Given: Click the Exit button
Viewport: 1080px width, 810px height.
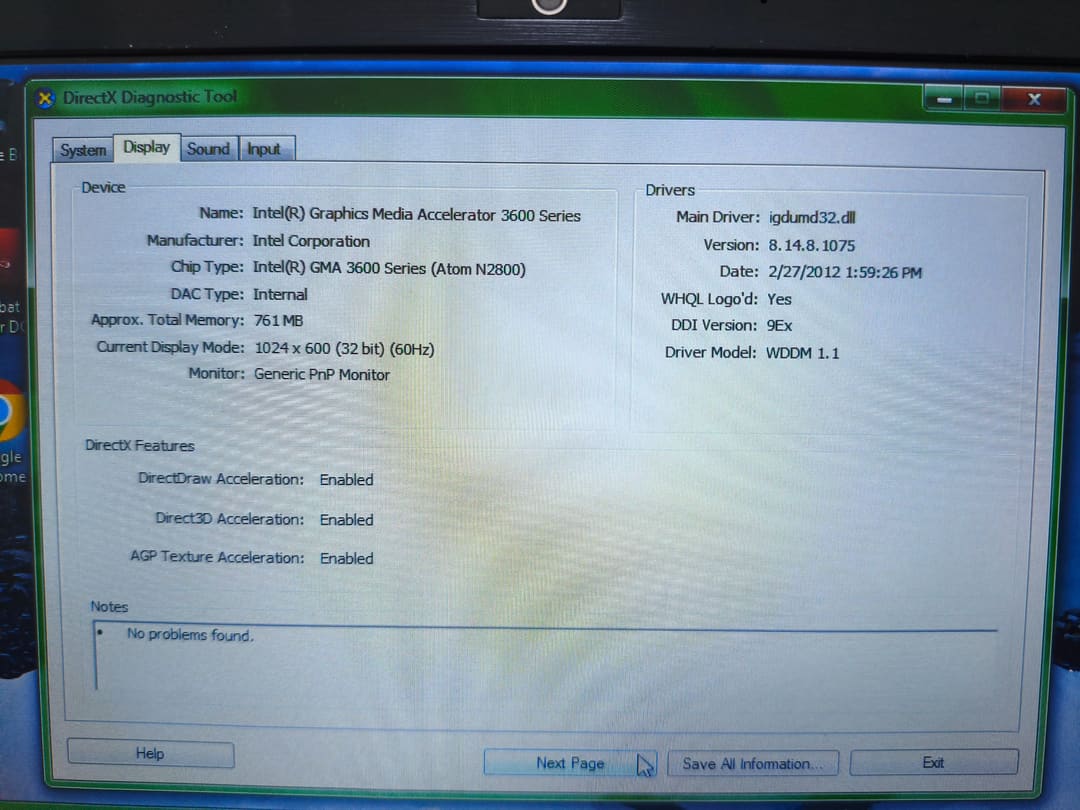Looking at the screenshot, I should click(x=933, y=762).
